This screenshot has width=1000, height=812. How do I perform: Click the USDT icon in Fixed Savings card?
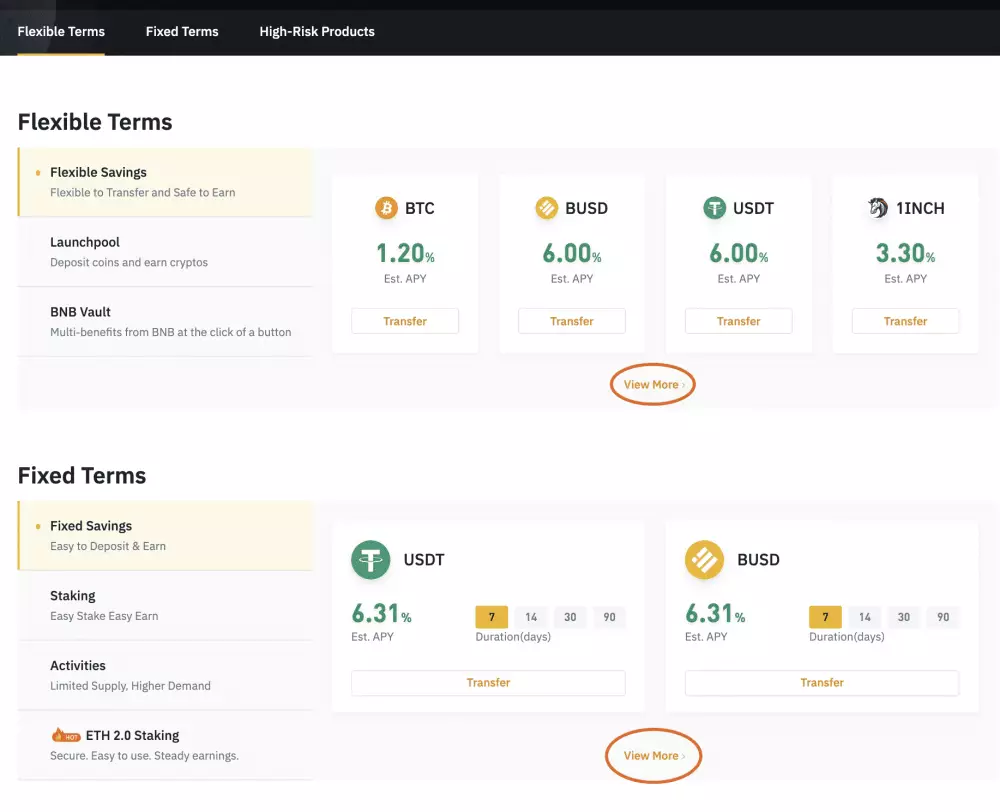(371, 560)
